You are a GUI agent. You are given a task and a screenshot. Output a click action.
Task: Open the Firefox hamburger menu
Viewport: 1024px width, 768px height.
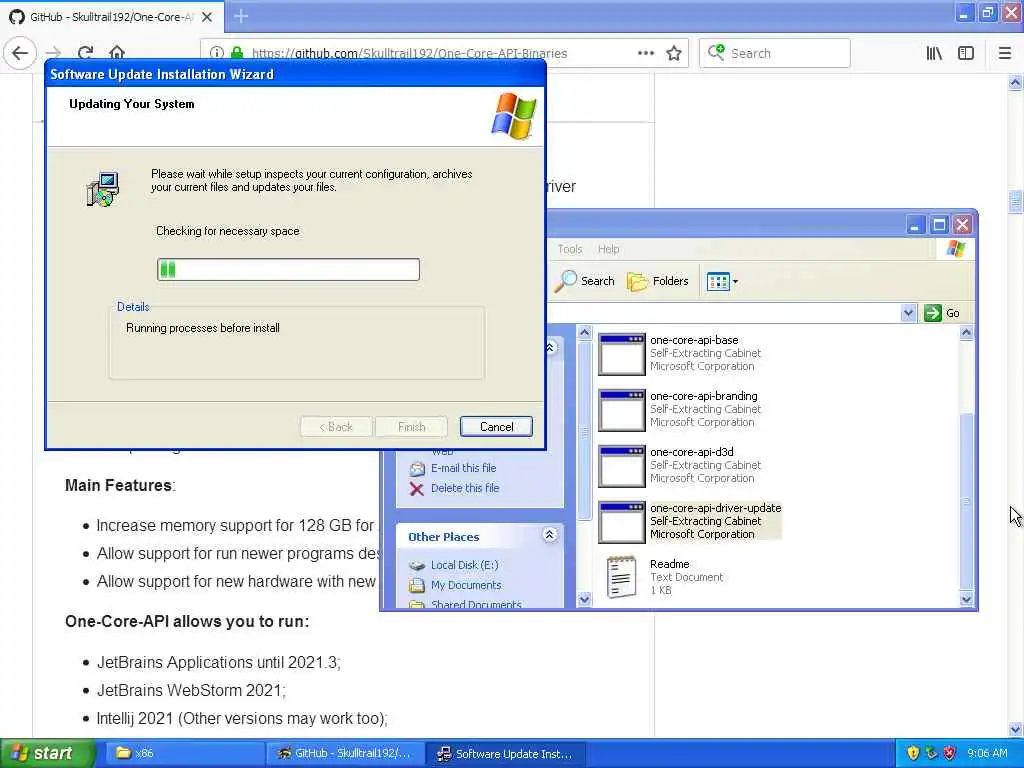(x=1005, y=53)
